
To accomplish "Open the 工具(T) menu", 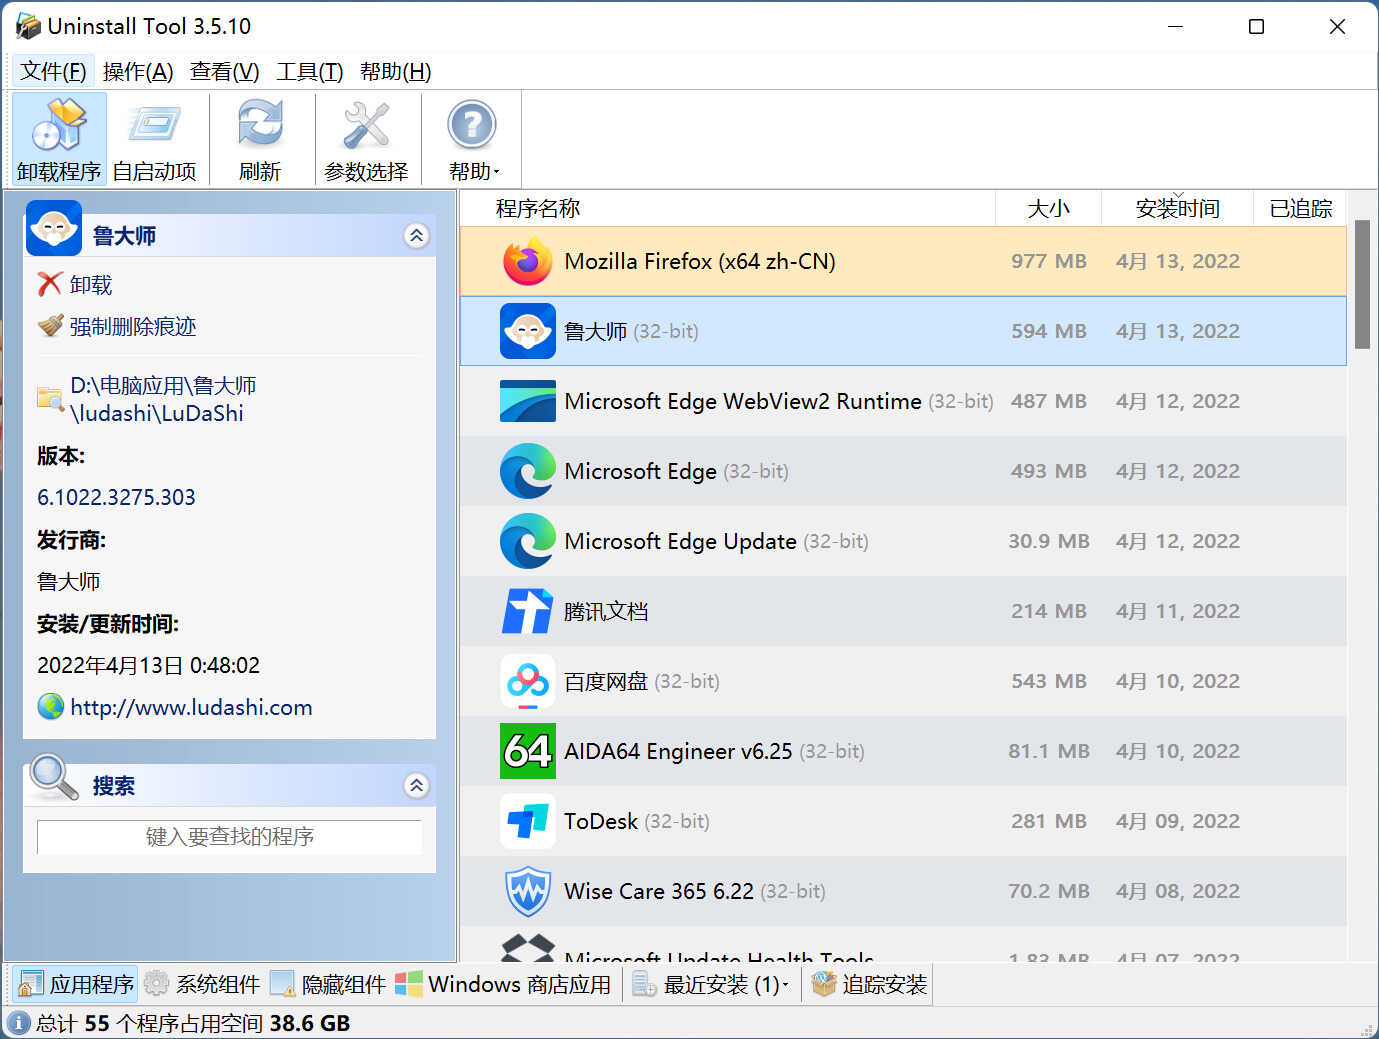I will (310, 72).
